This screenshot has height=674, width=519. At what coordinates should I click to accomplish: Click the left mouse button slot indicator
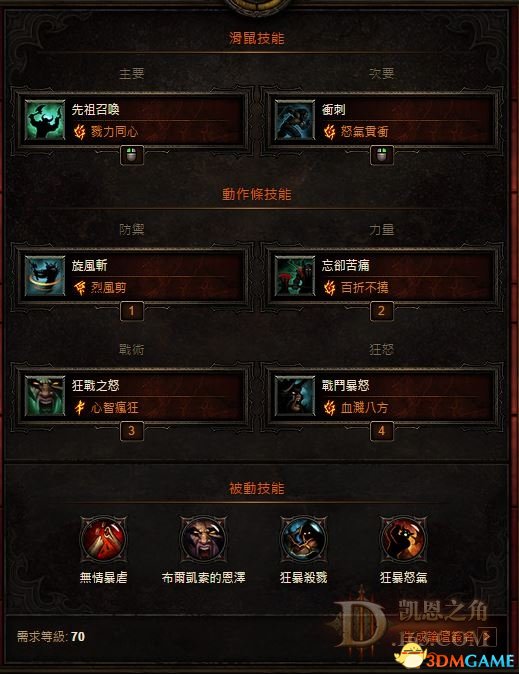pos(132,155)
